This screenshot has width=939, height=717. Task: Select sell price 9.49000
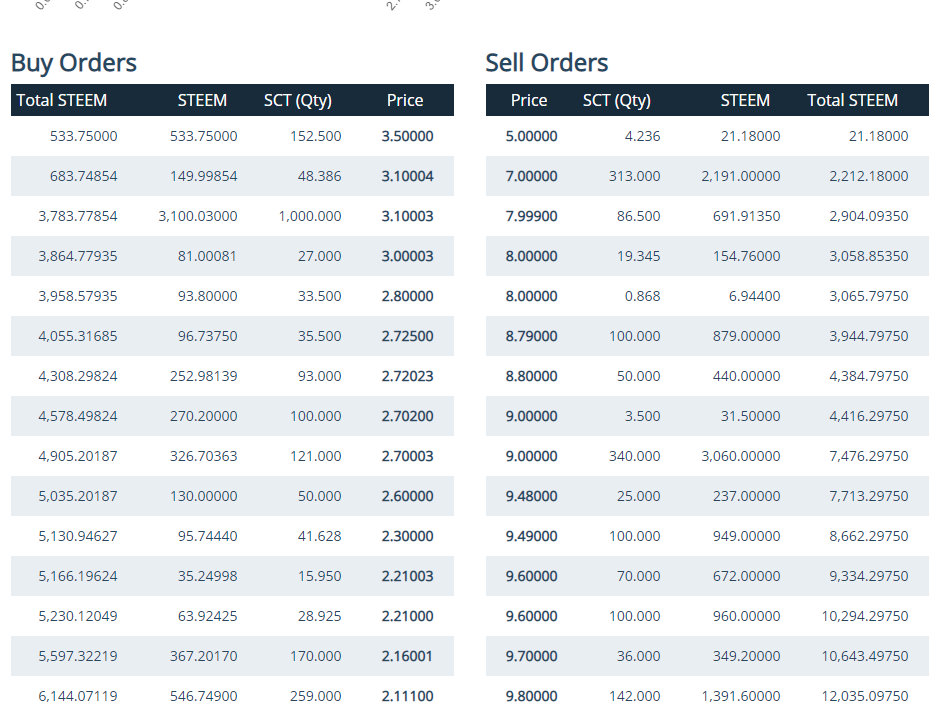pos(531,536)
